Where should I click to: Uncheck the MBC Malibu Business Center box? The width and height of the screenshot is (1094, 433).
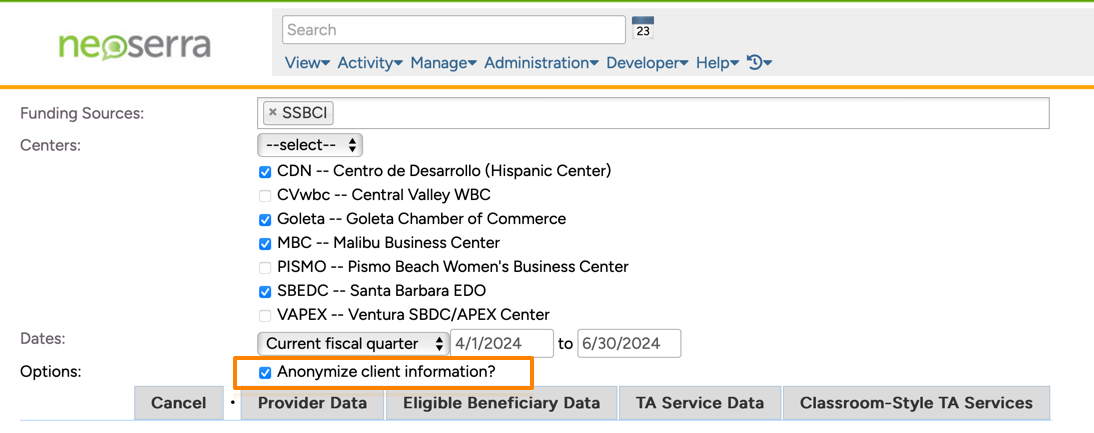265,243
